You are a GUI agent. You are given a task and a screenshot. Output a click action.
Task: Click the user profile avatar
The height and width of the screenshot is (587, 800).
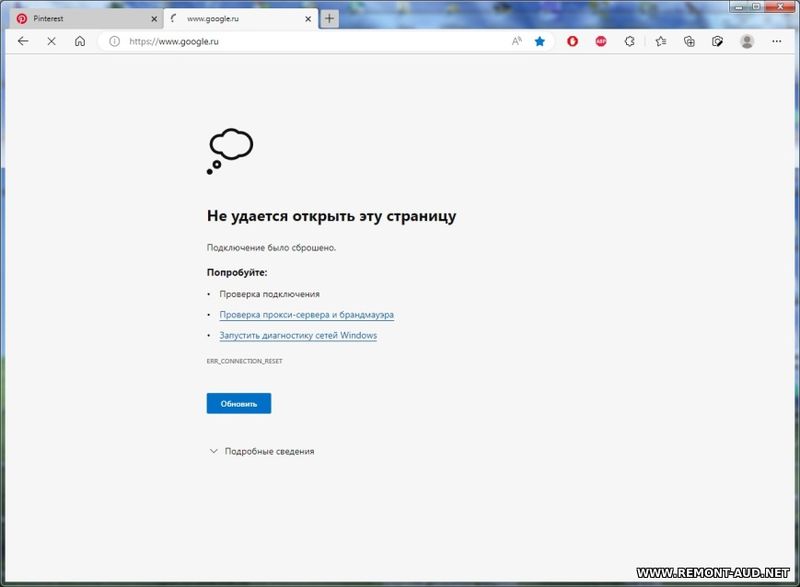click(746, 41)
